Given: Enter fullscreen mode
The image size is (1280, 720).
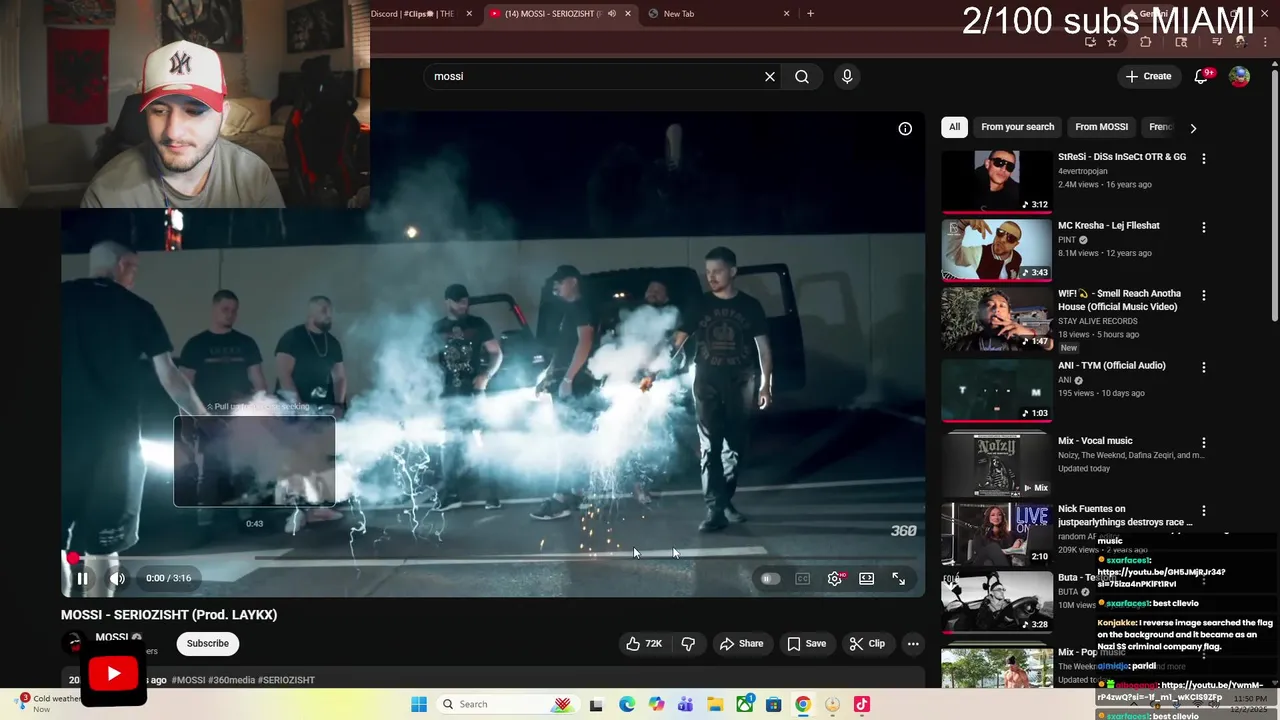Looking at the screenshot, I should point(898,578).
